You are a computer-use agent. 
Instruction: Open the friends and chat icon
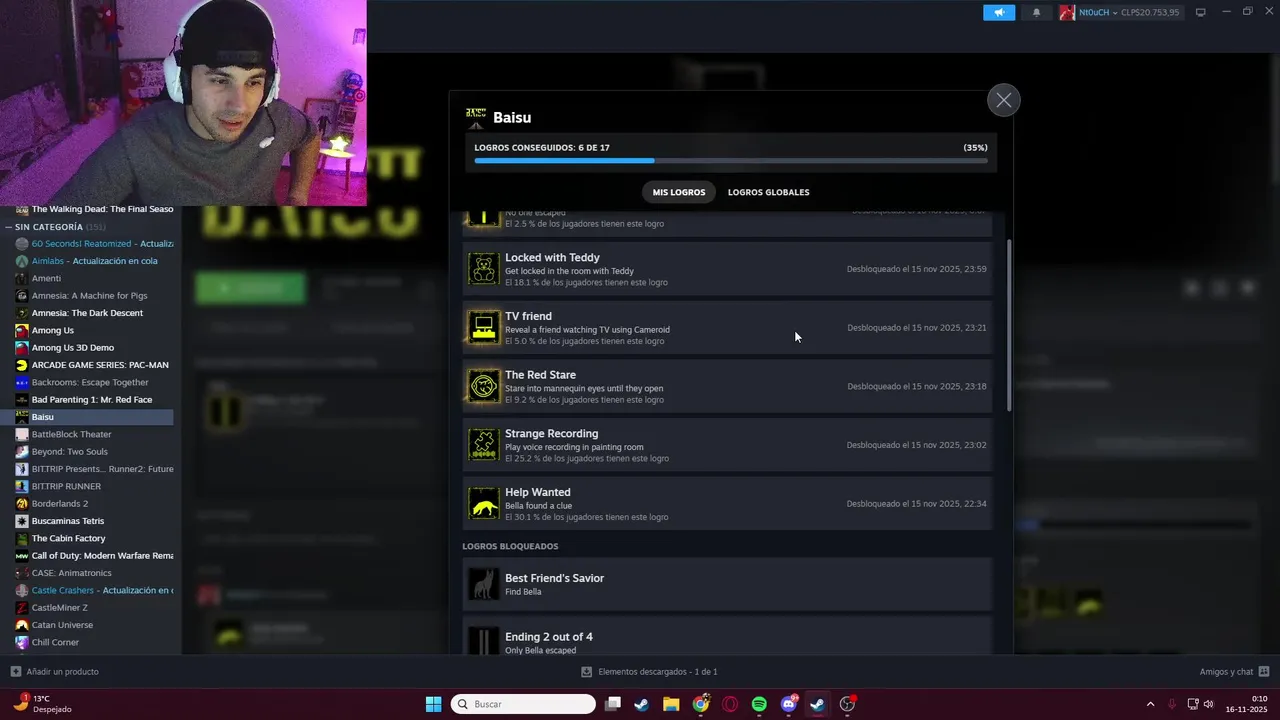pyautogui.click(x=1264, y=671)
